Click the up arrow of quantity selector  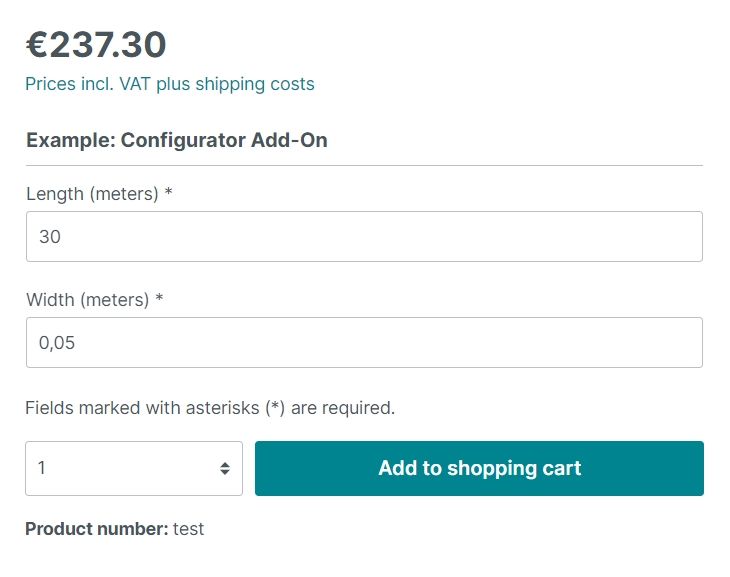(x=225, y=463)
